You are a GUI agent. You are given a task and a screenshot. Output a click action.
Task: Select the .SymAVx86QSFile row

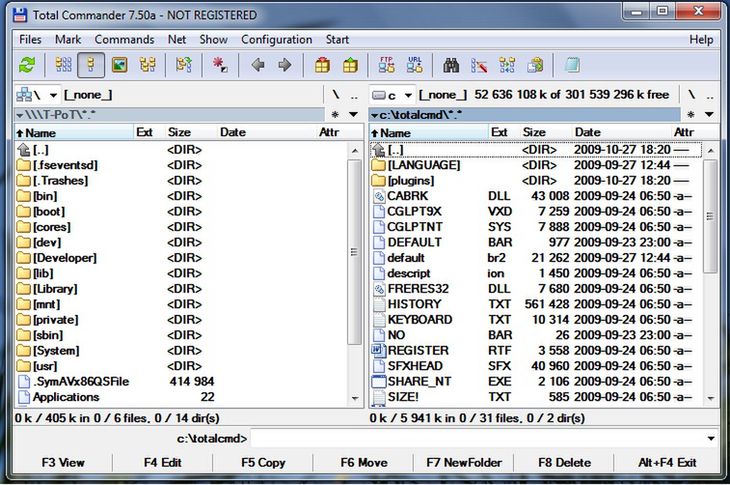(x=182, y=381)
